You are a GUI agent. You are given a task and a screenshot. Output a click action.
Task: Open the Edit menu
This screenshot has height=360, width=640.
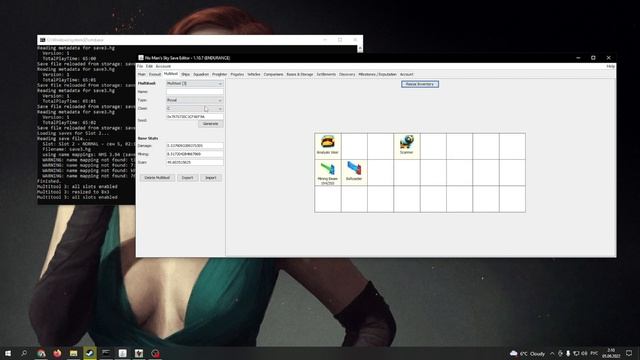(149, 66)
